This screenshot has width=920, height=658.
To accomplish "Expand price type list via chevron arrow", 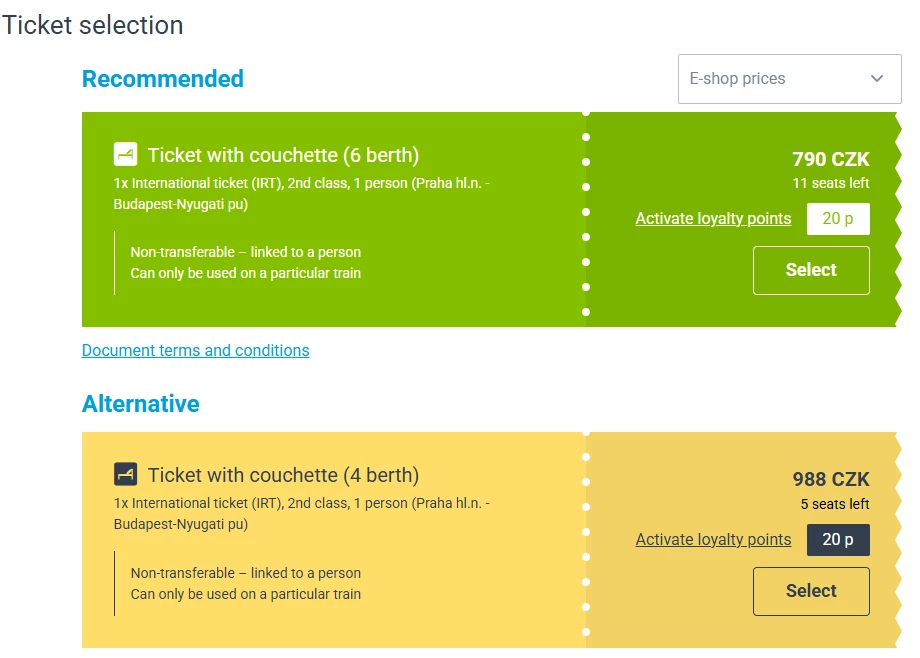I will click(x=877, y=79).
